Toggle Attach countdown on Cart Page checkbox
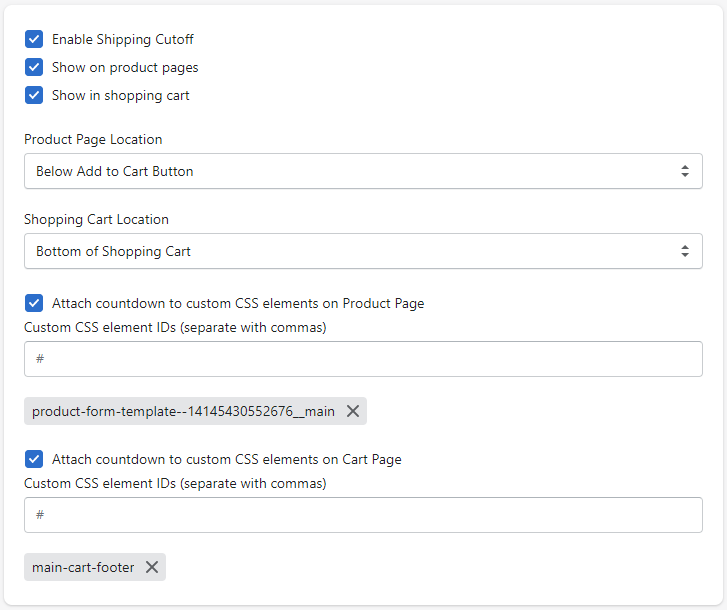Screen dimensions: 727x610 pos(34,459)
